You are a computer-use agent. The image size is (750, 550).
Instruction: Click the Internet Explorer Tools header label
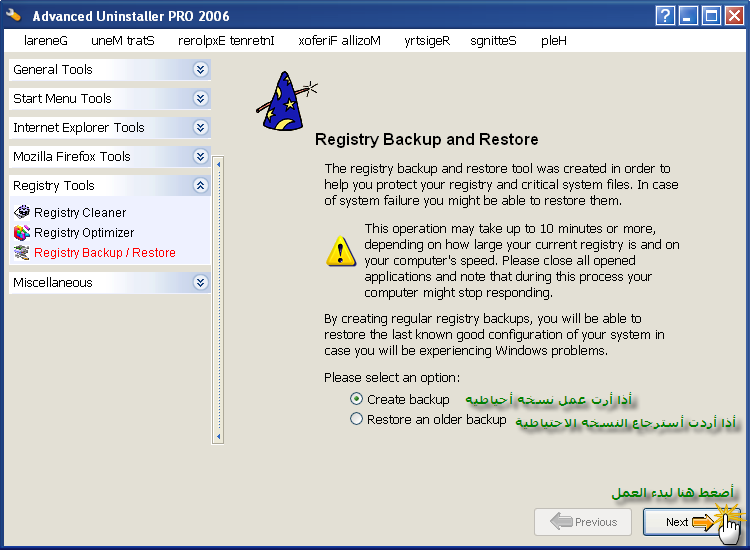click(79, 127)
